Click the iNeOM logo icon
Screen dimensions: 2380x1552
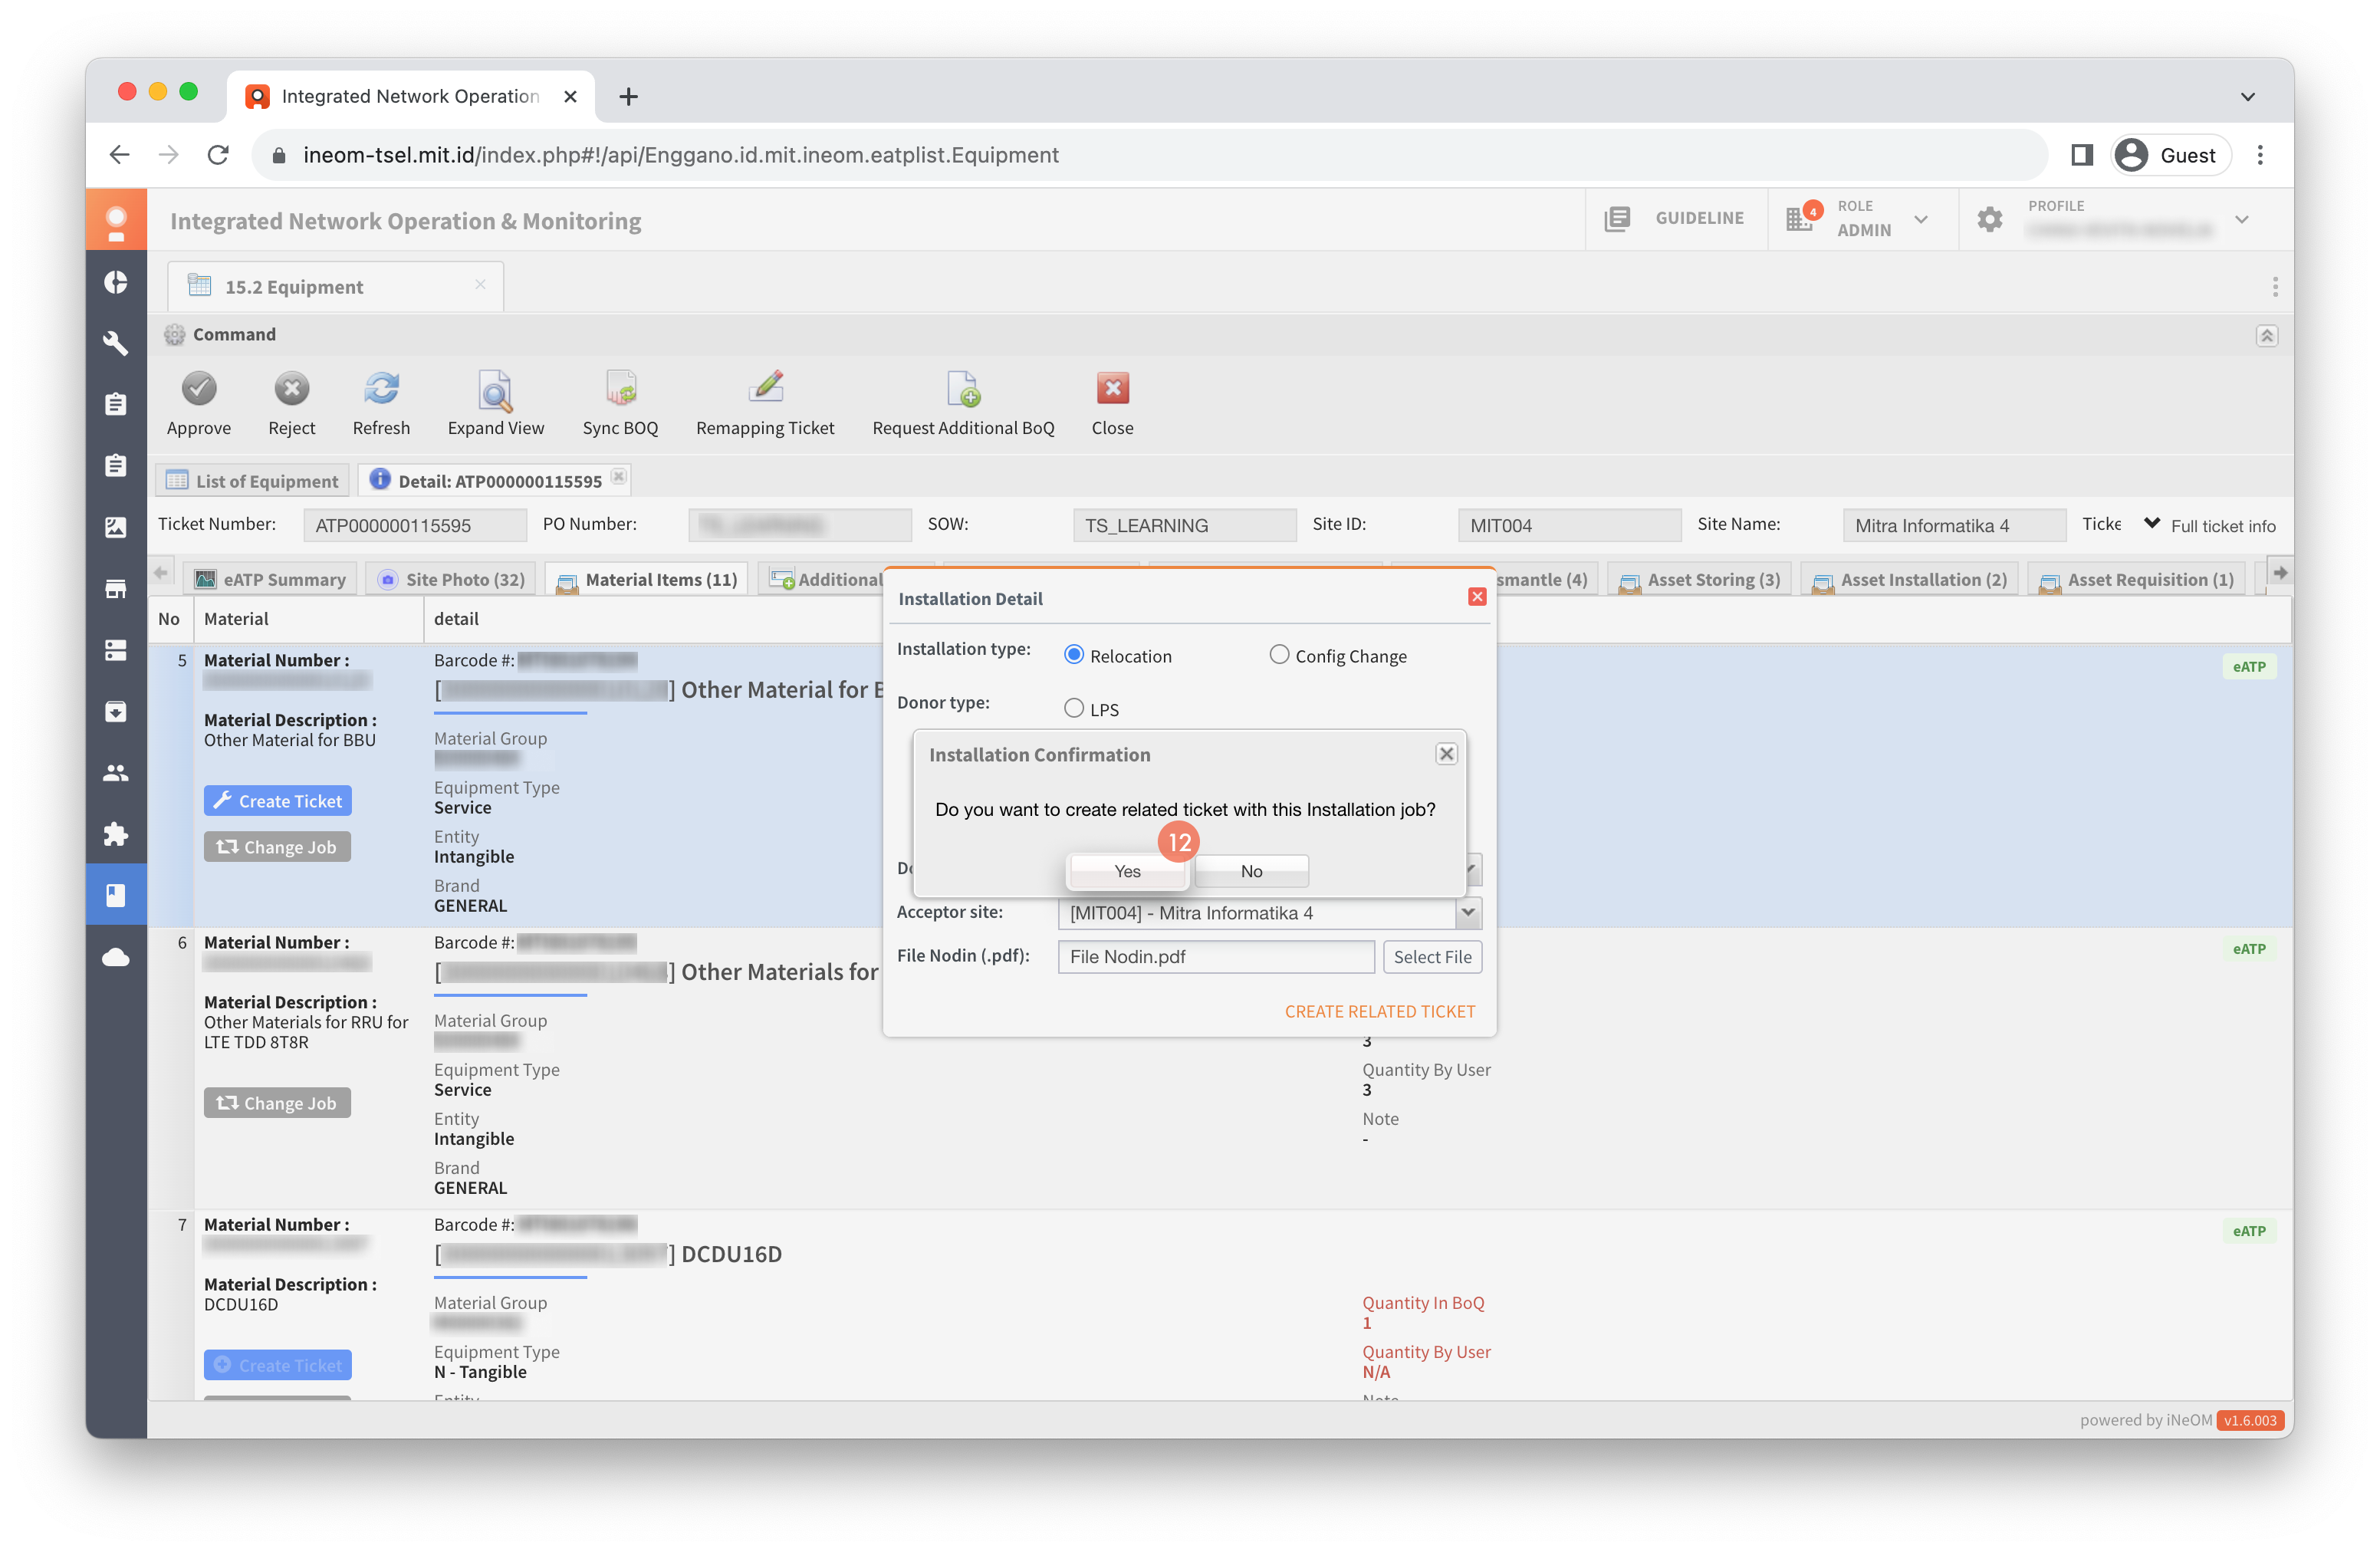tap(116, 220)
